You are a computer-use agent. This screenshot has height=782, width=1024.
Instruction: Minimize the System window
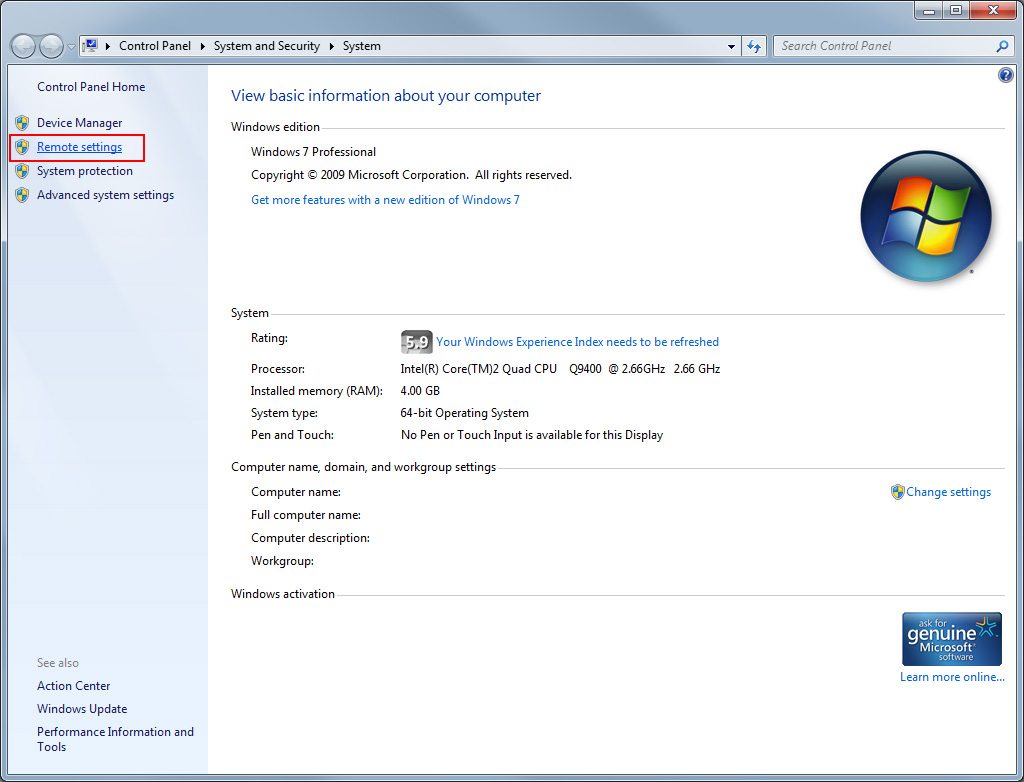click(929, 10)
